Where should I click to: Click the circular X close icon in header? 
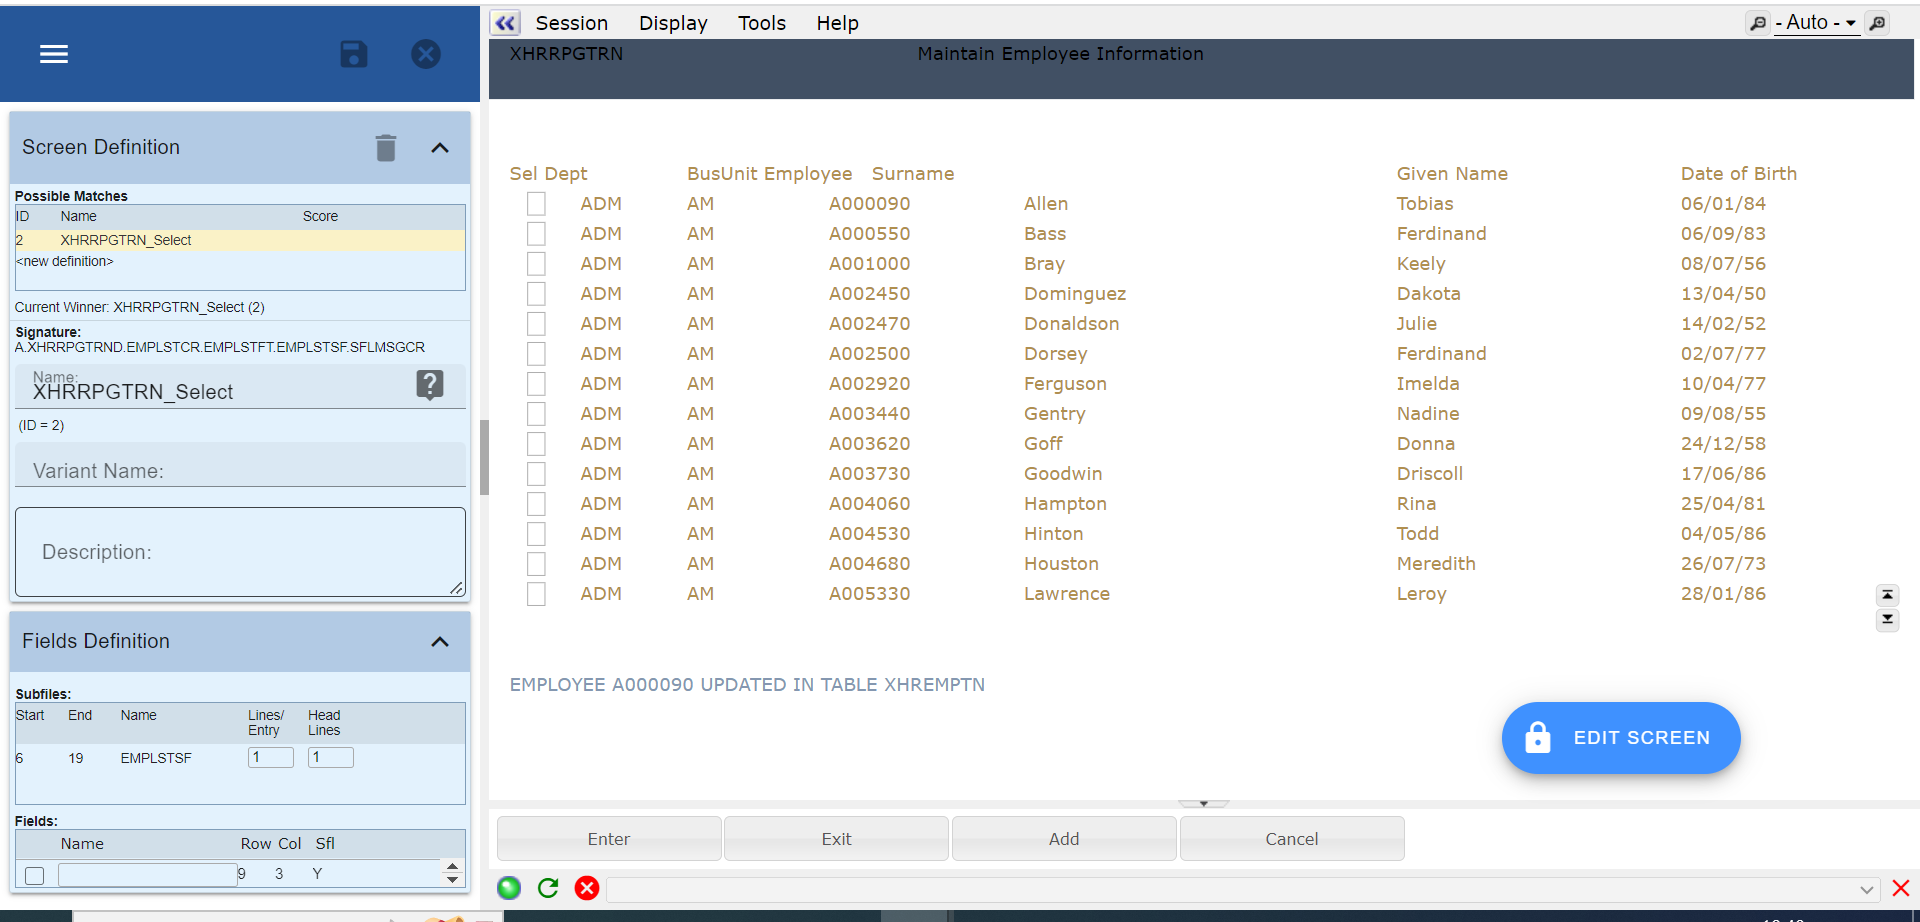click(426, 54)
